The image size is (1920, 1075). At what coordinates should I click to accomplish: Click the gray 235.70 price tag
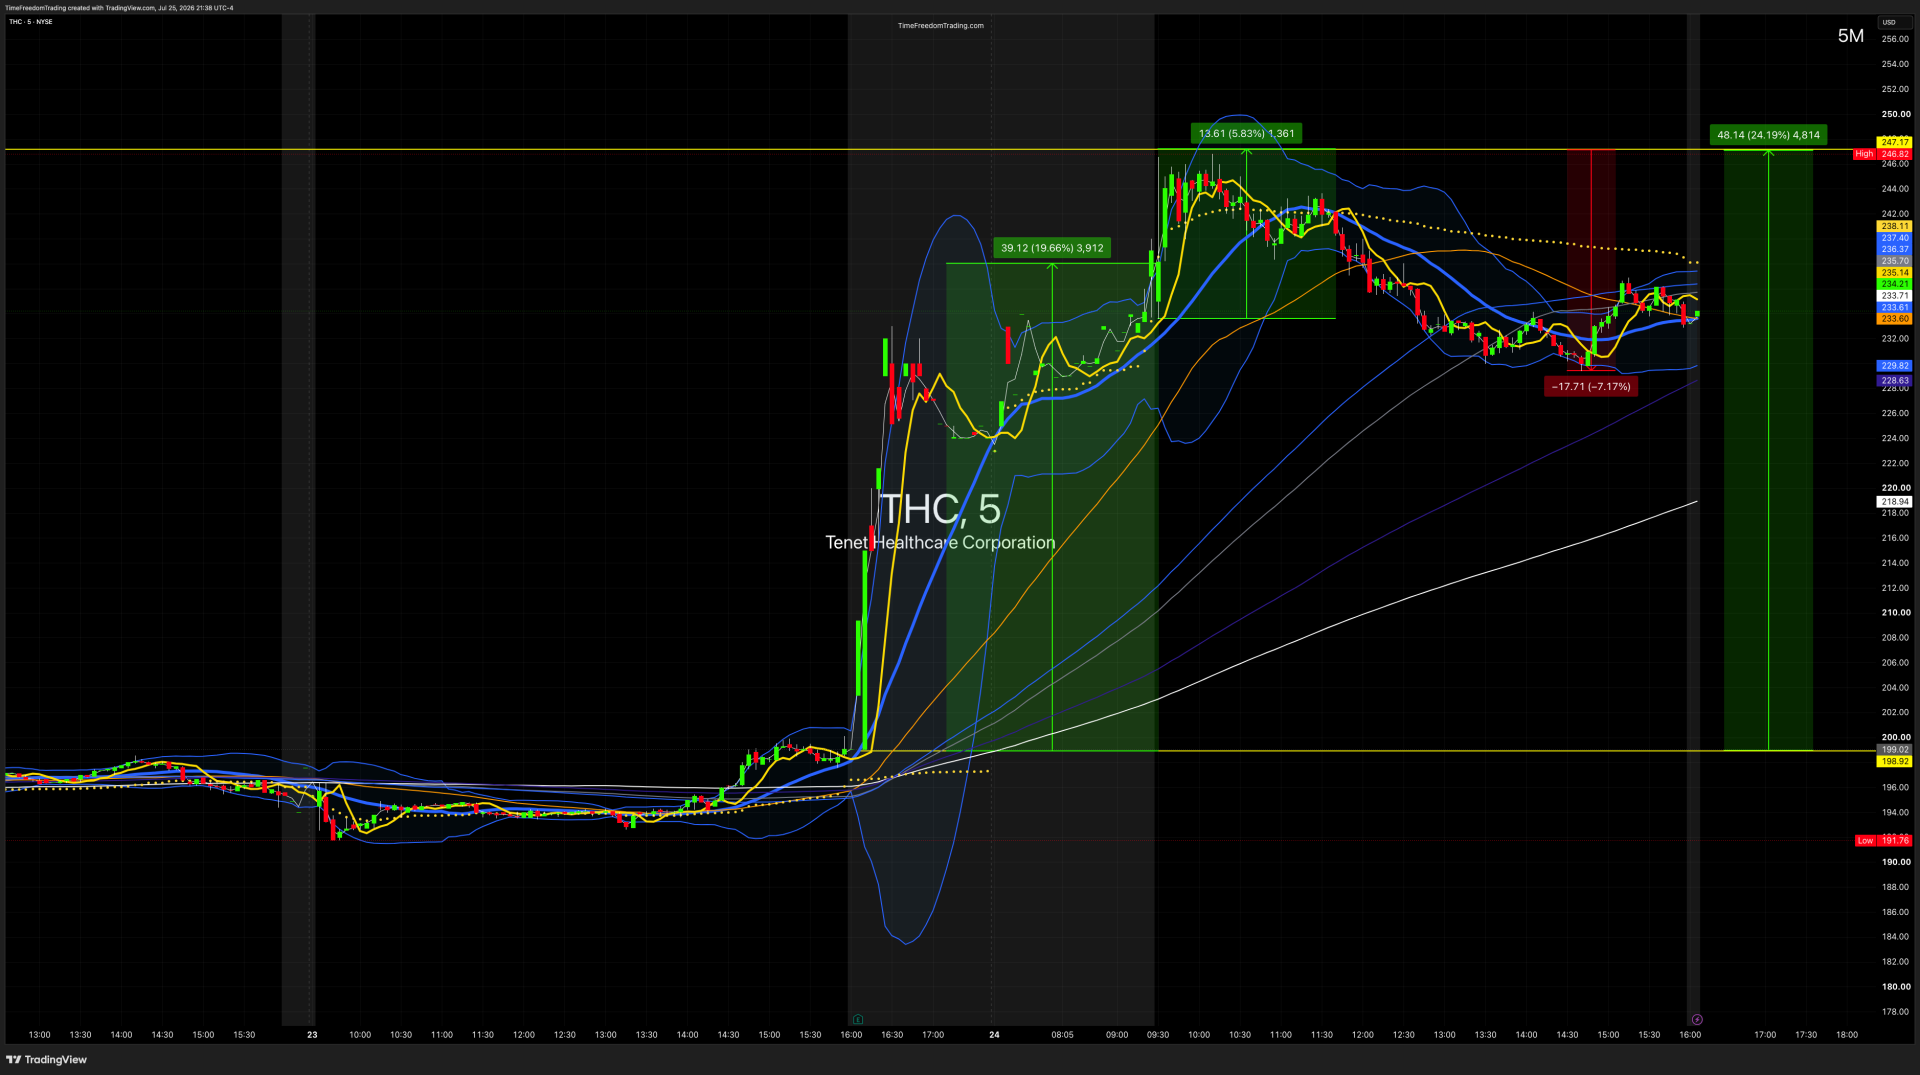coord(1895,261)
